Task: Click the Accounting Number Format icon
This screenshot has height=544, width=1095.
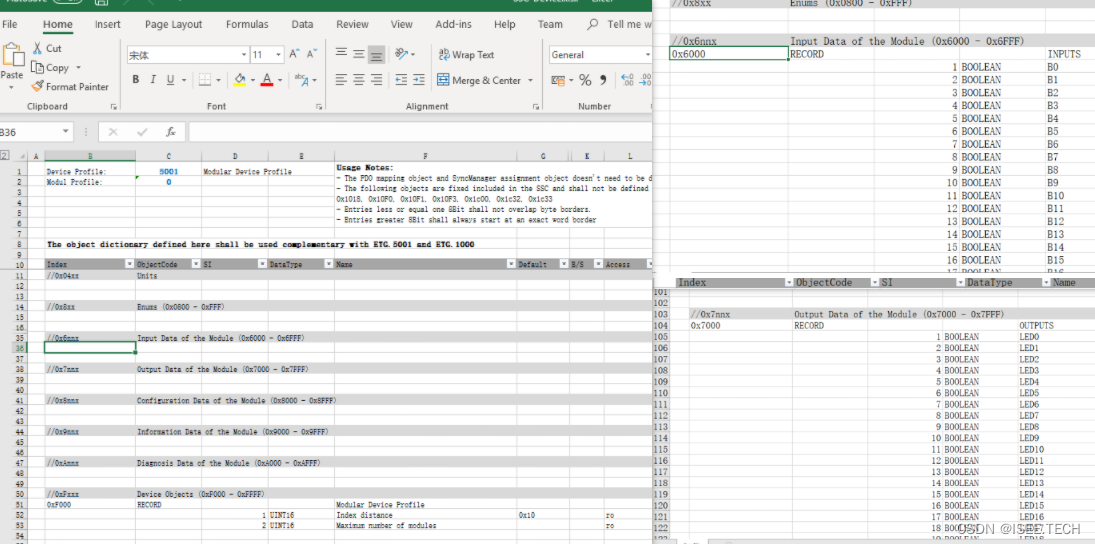Action: (557, 80)
